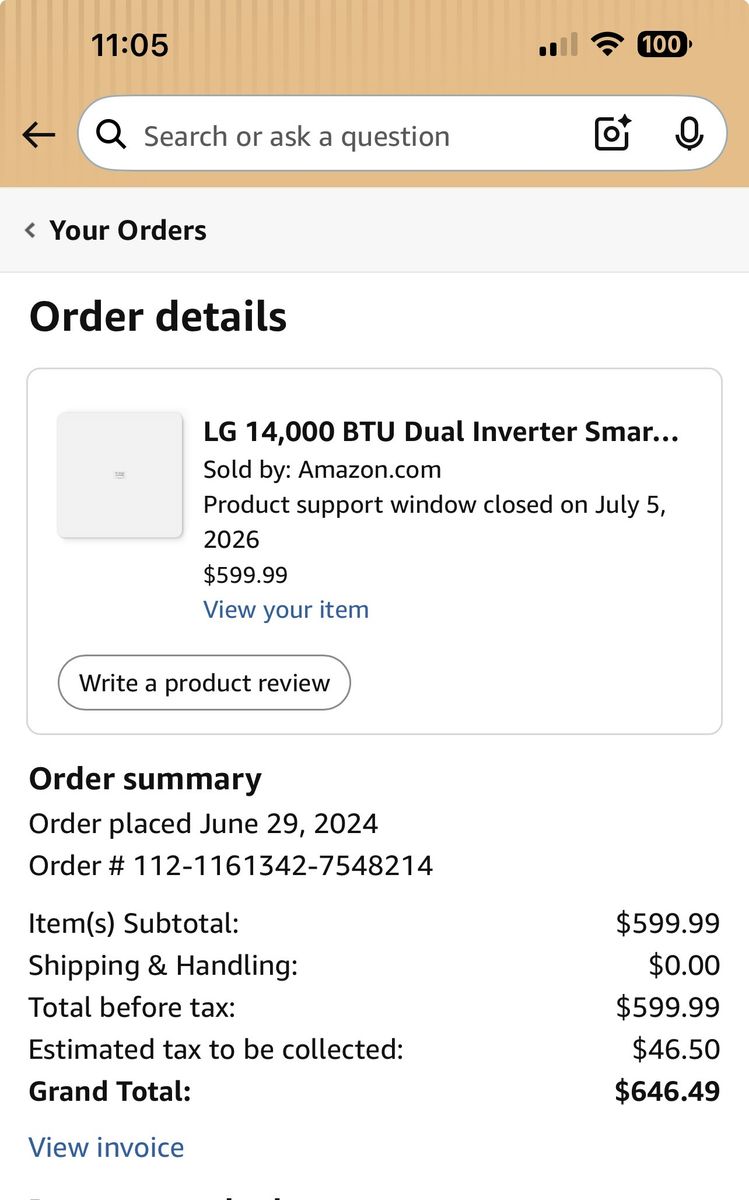Viewport: 749px width, 1200px height.
Task: Tap the Wi-Fi status icon
Action: 607,44
